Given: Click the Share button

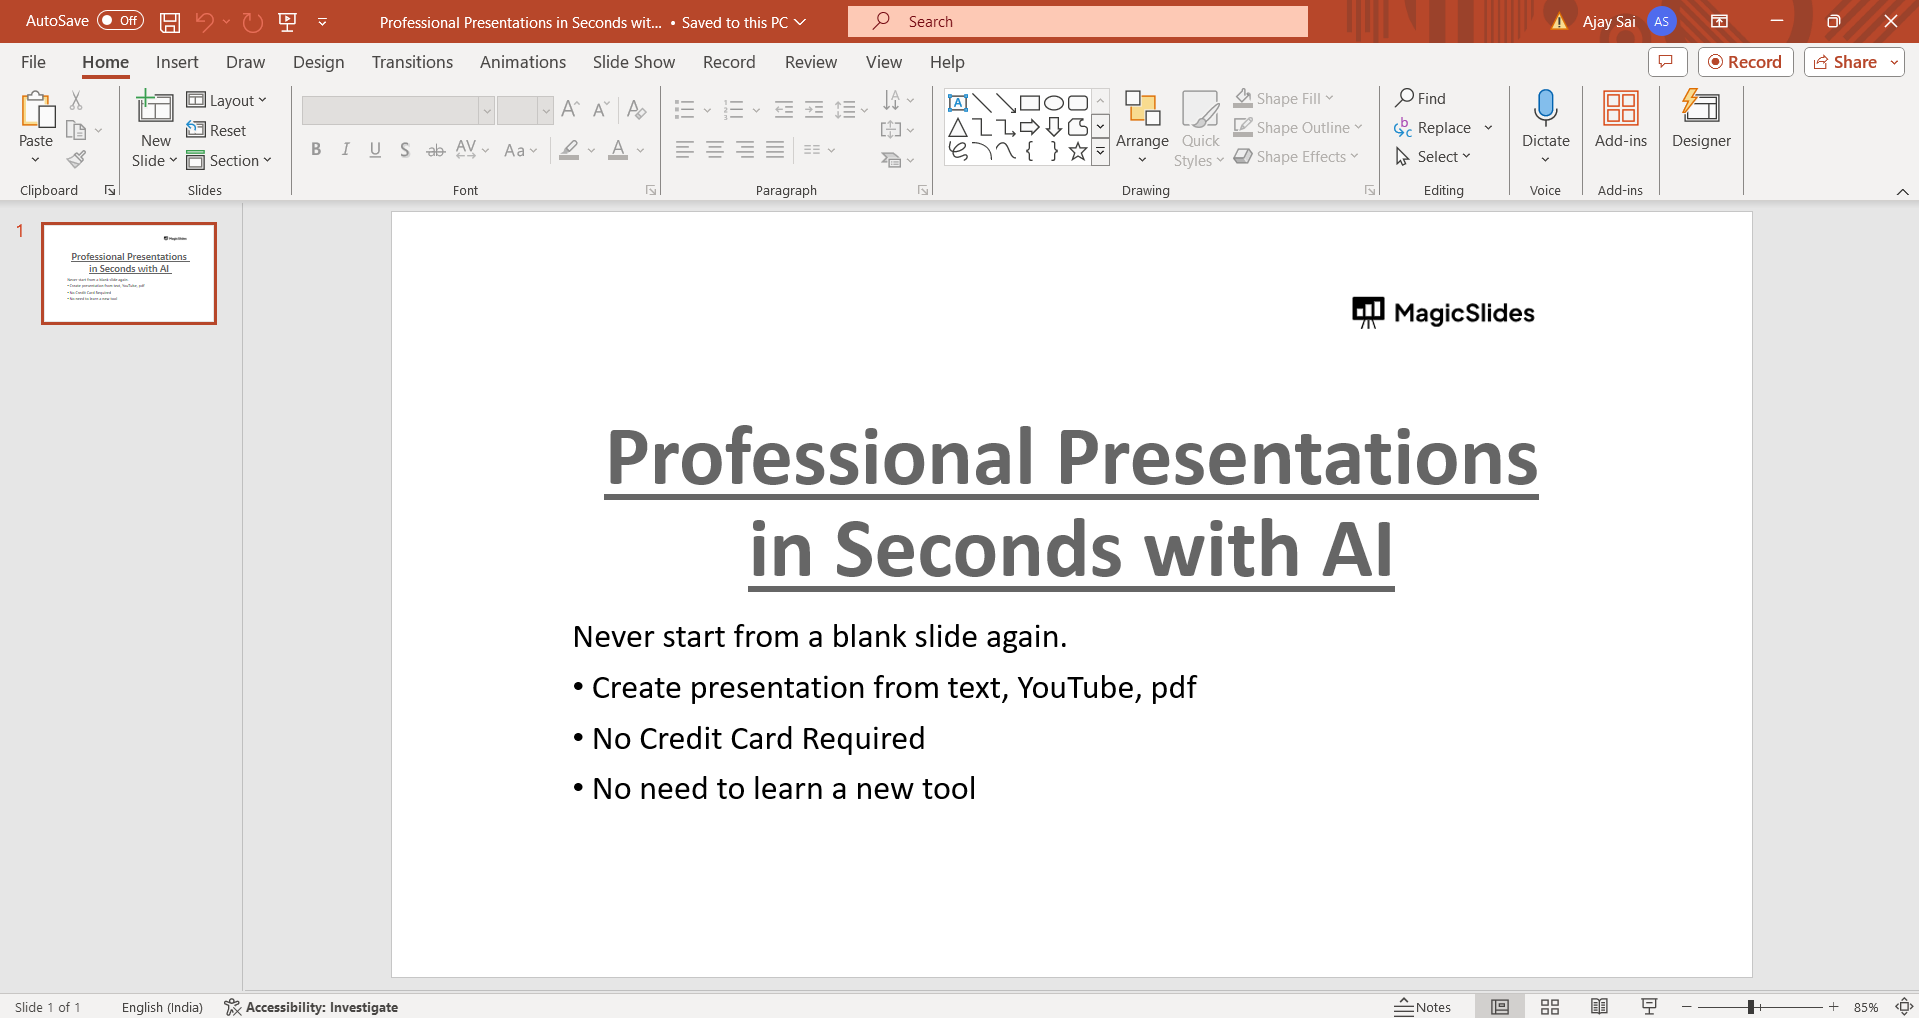Looking at the screenshot, I should click(x=1845, y=62).
